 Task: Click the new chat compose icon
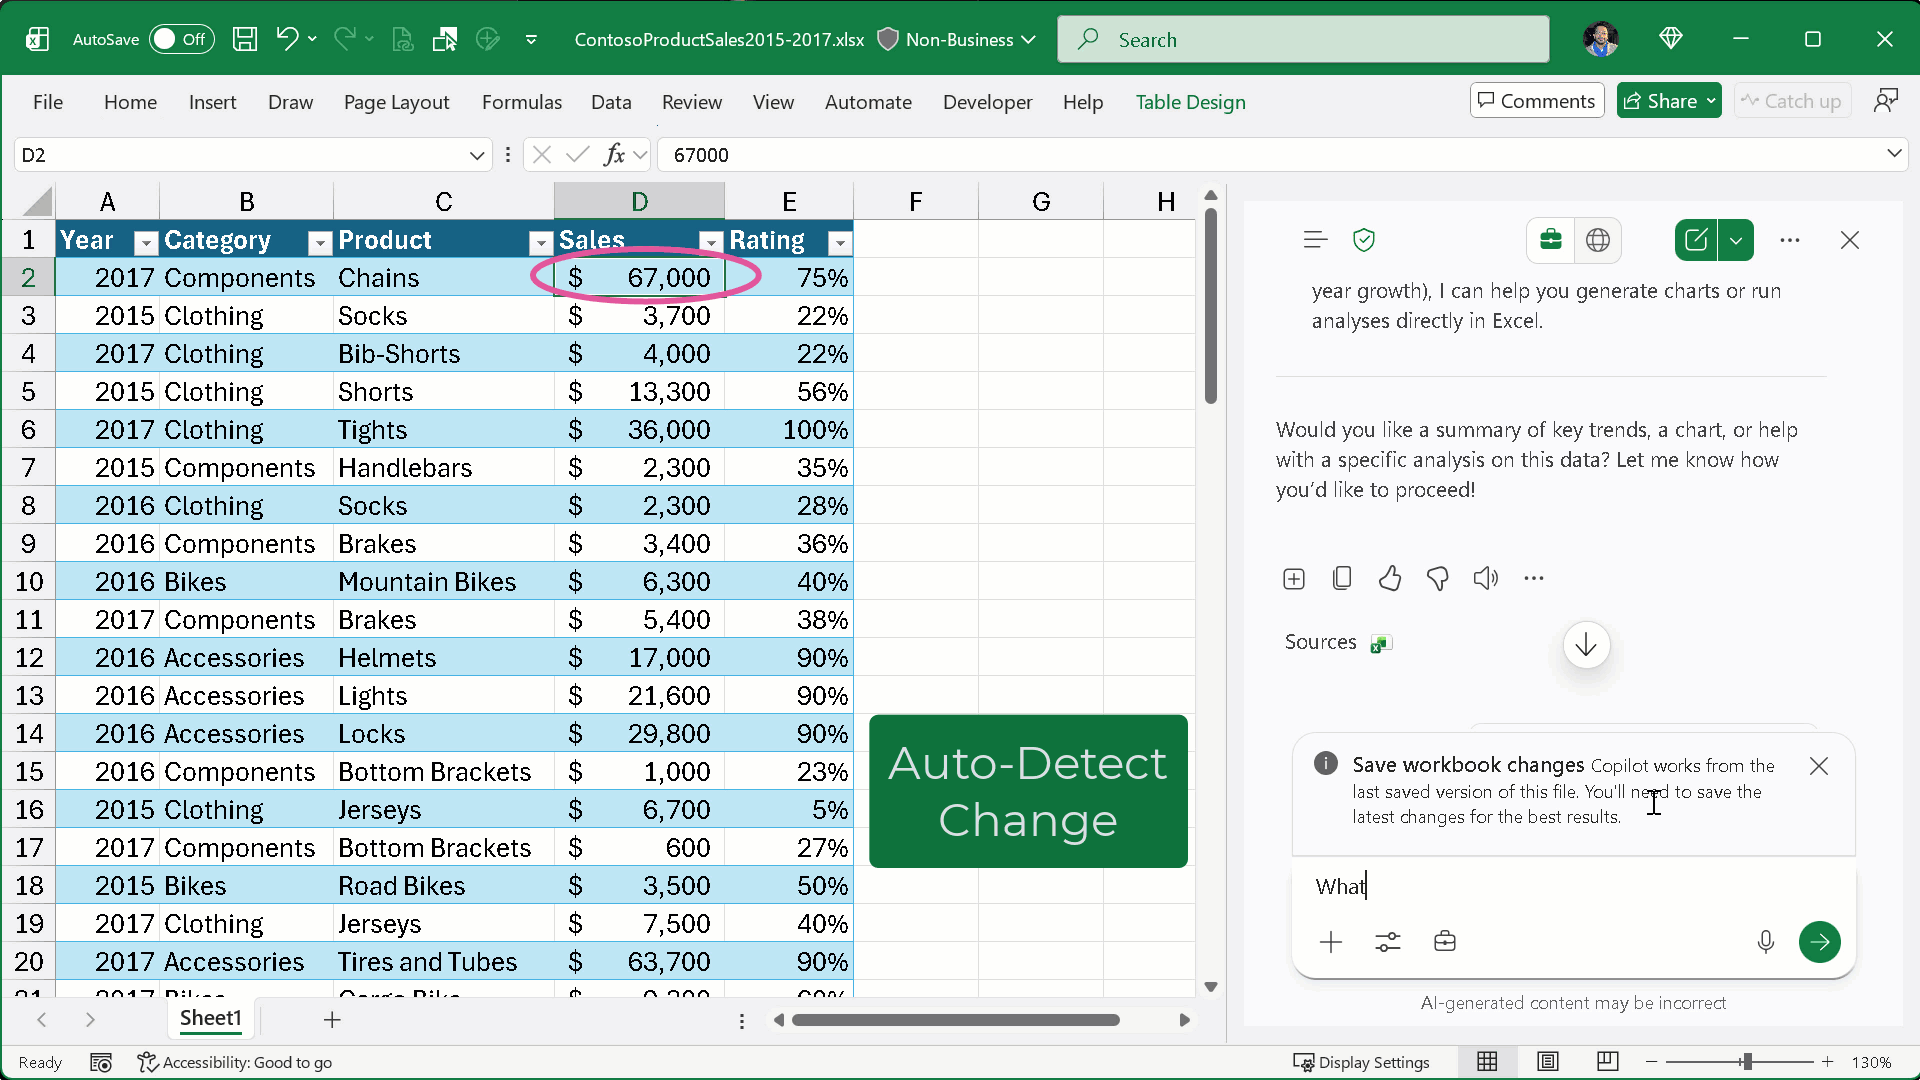point(1696,240)
